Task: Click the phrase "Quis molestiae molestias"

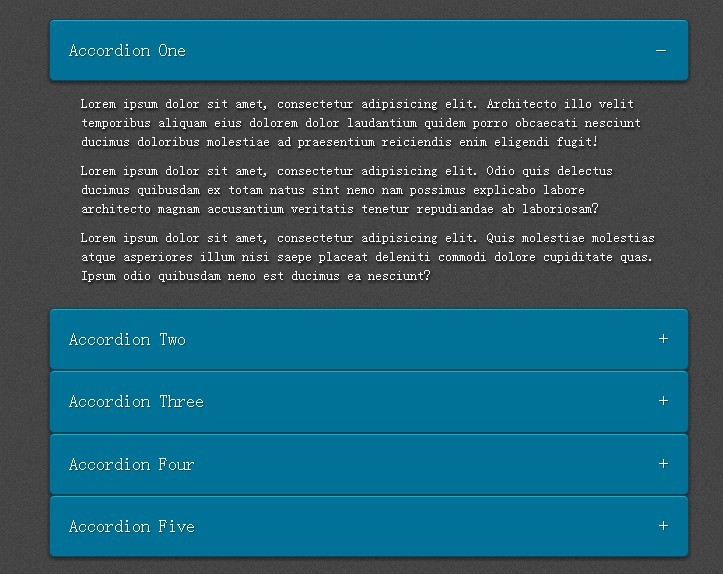Action: pos(570,238)
